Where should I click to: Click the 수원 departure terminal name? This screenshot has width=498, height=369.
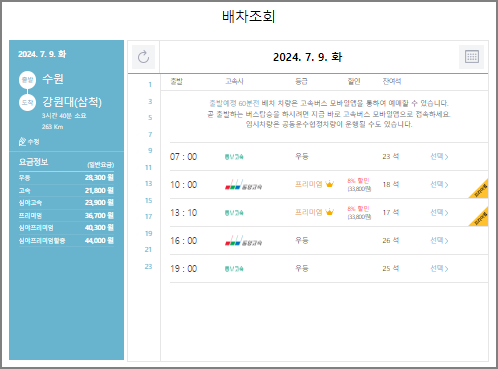point(53,79)
